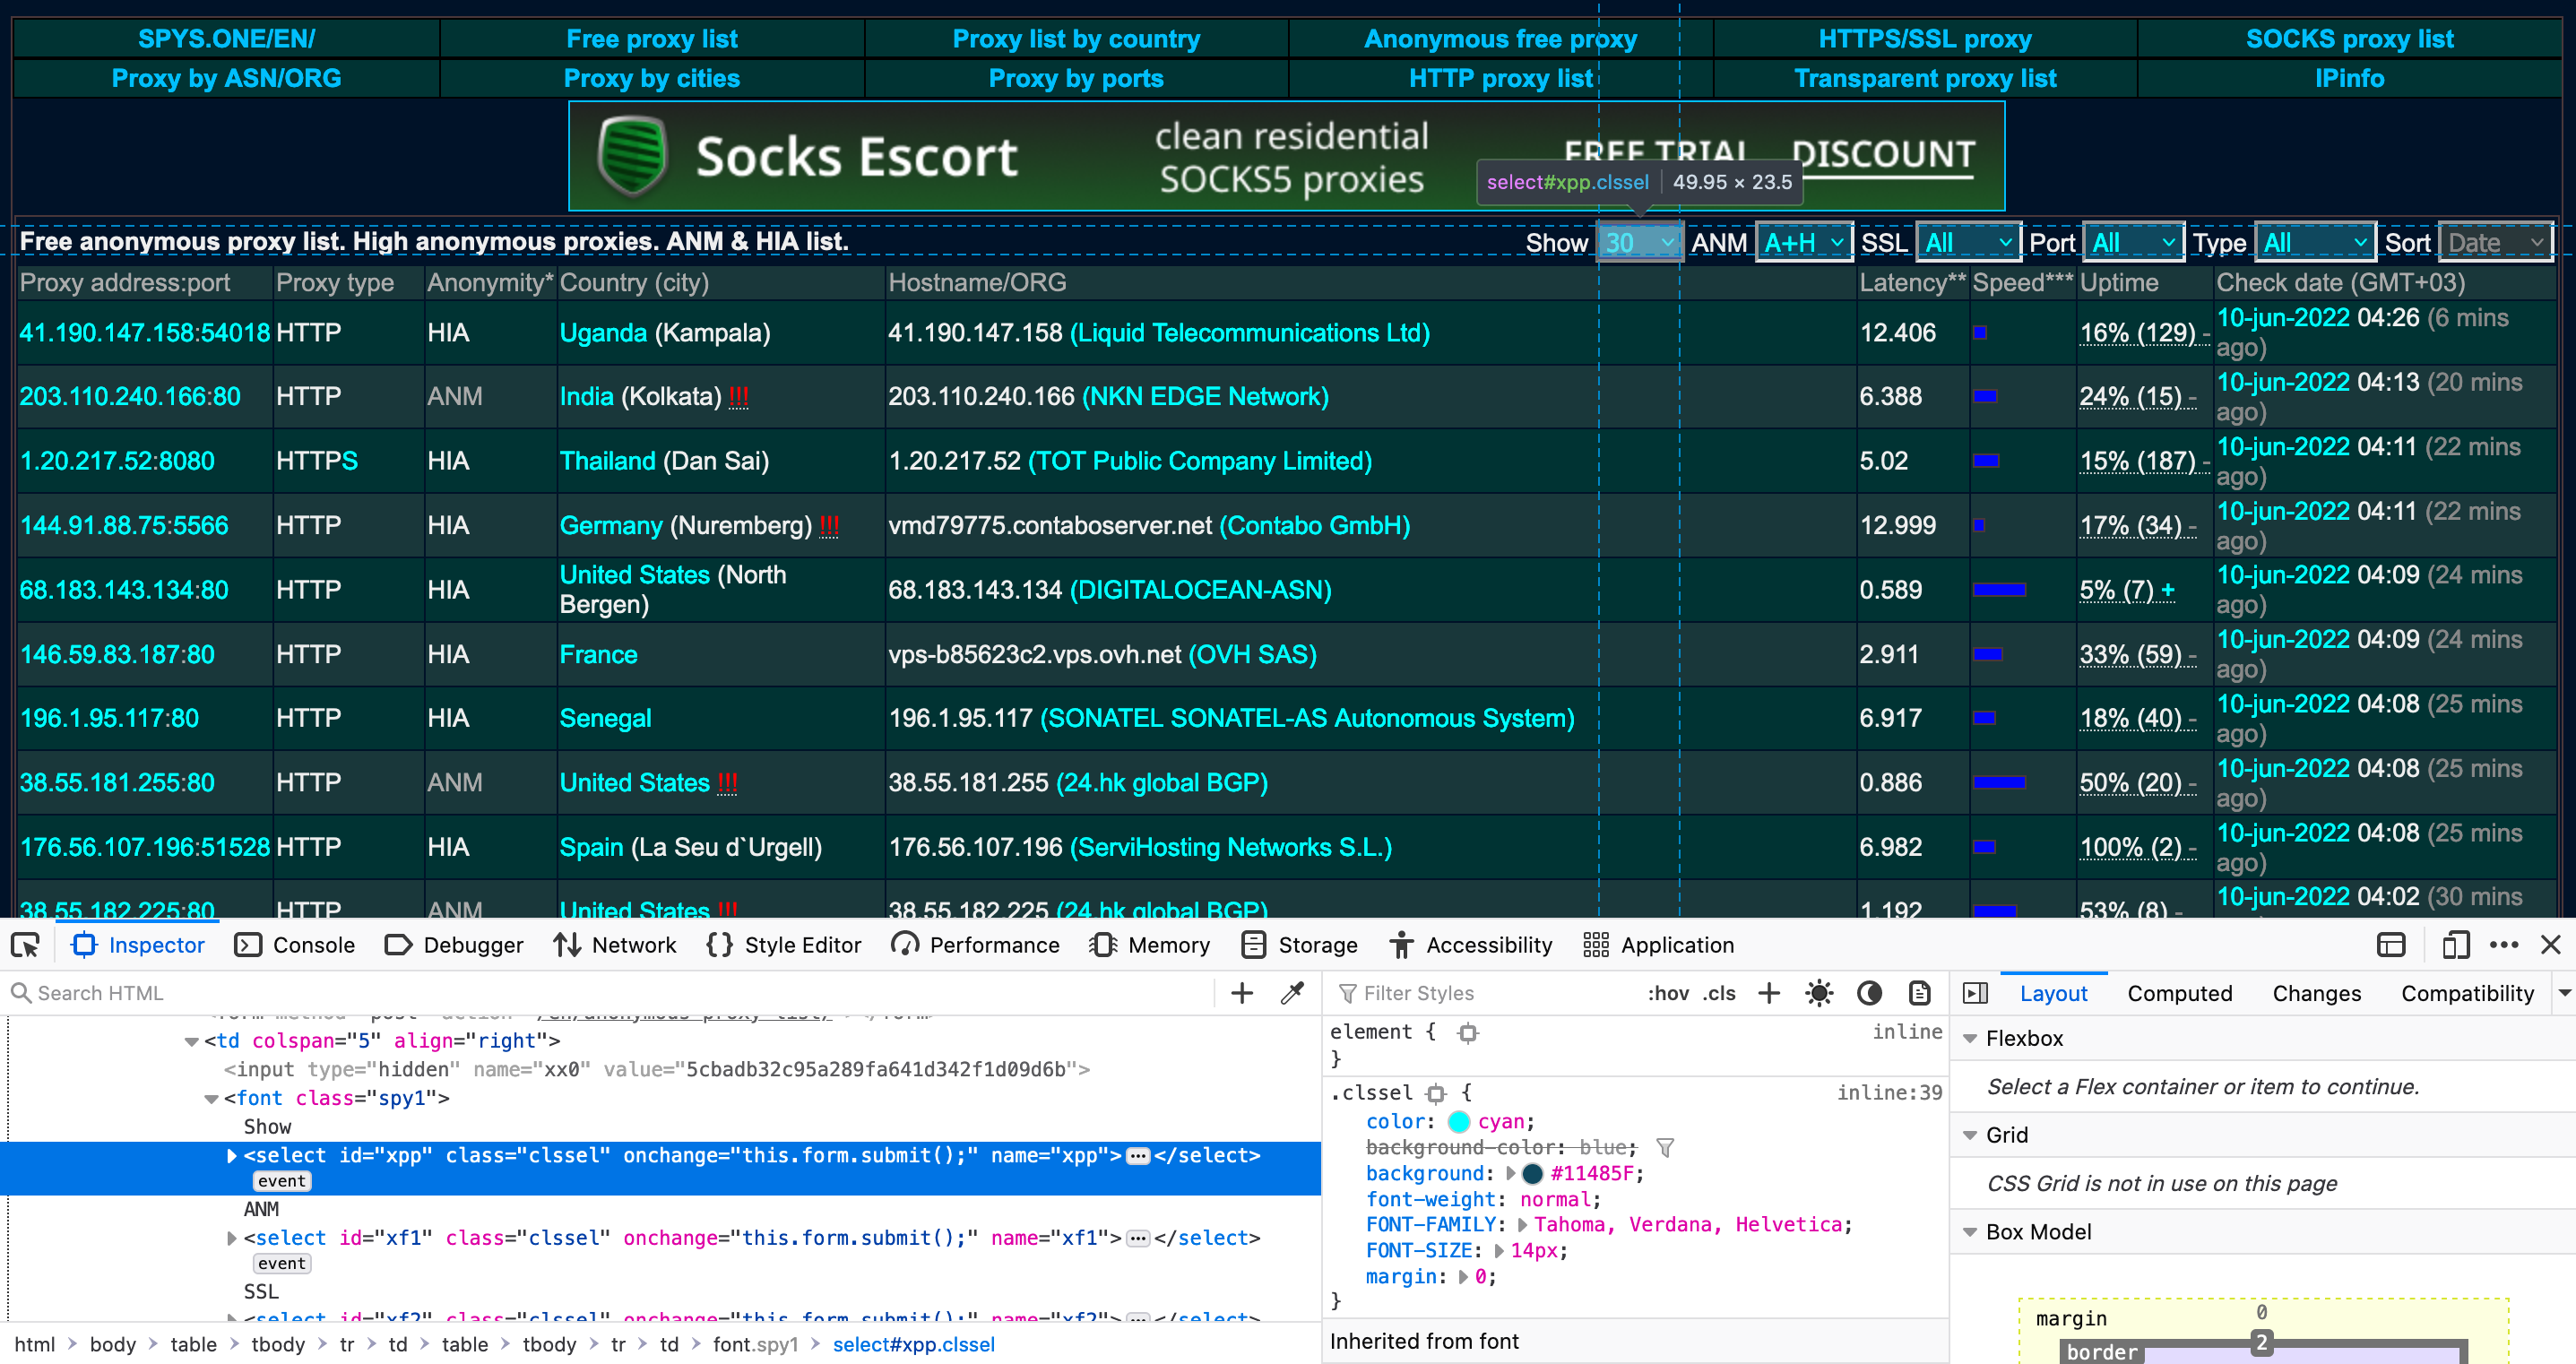The width and height of the screenshot is (2576, 1364).
Task: Click the overridden background-color filter icon
Action: (1665, 1148)
